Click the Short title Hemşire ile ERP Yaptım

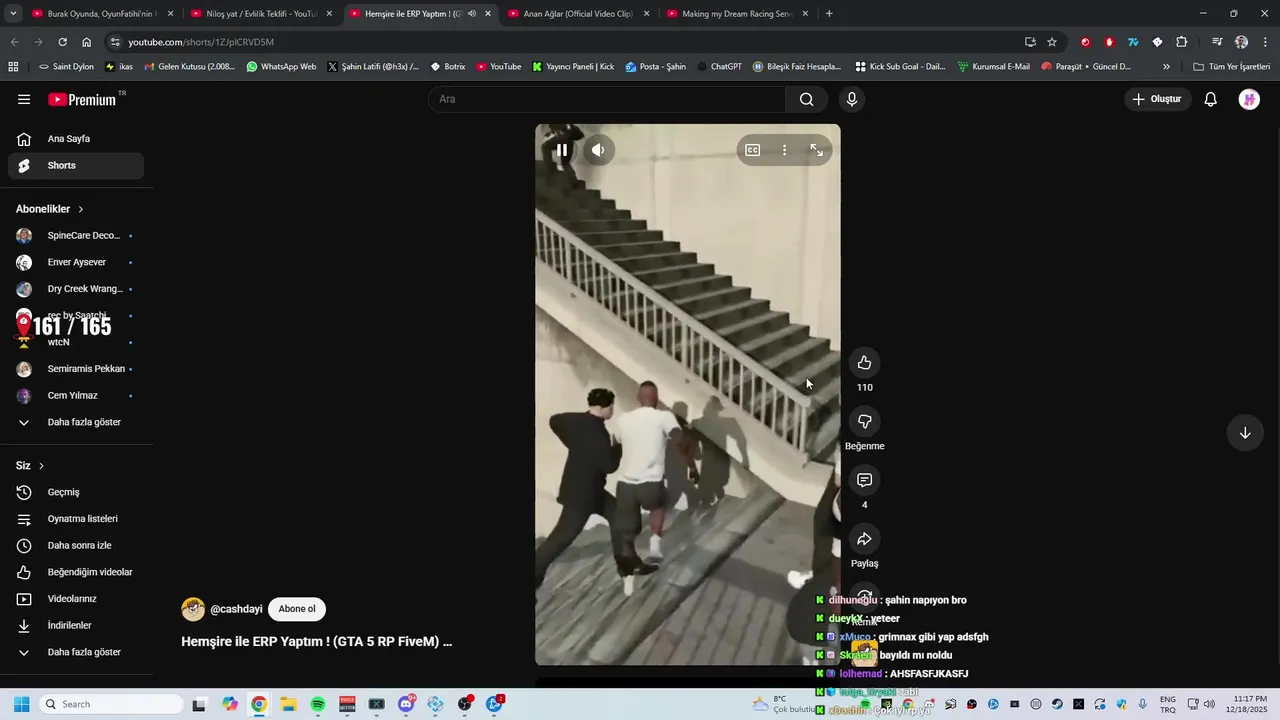pyautogui.click(x=316, y=642)
